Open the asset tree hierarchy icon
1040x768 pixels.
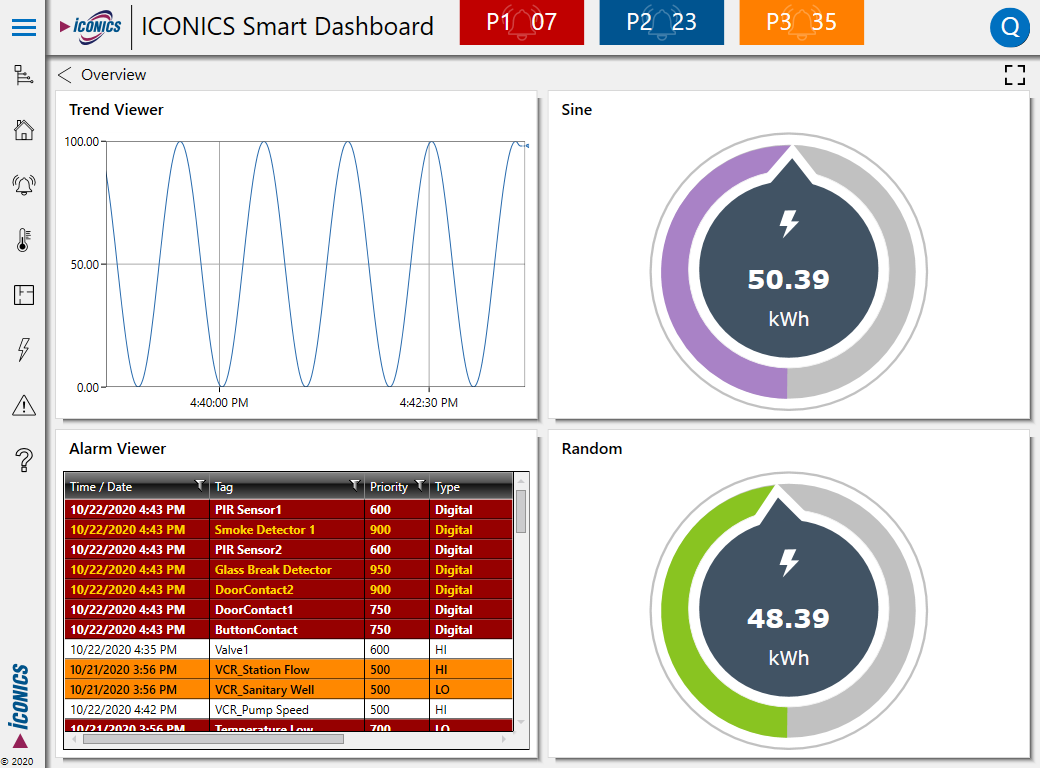coord(23,75)
